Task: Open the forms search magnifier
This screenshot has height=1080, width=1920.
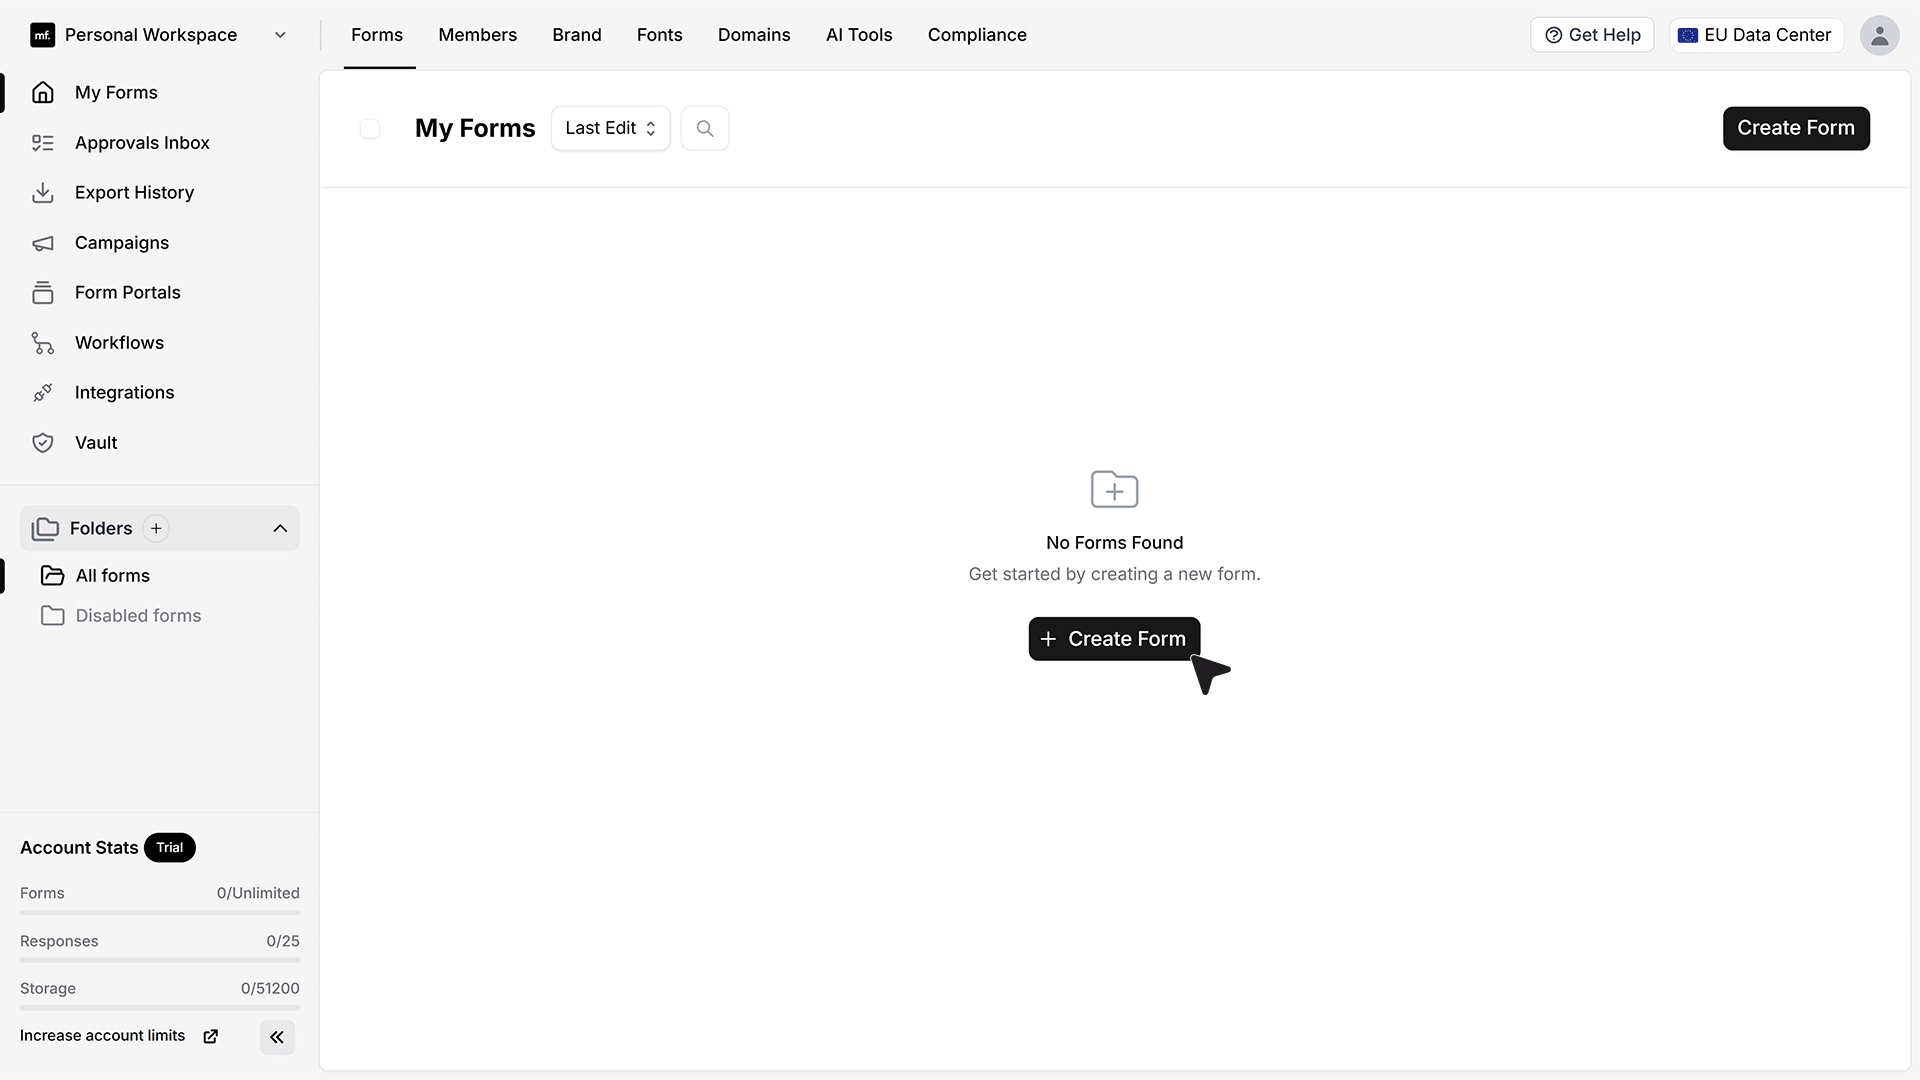Action: tap(705, 128)
